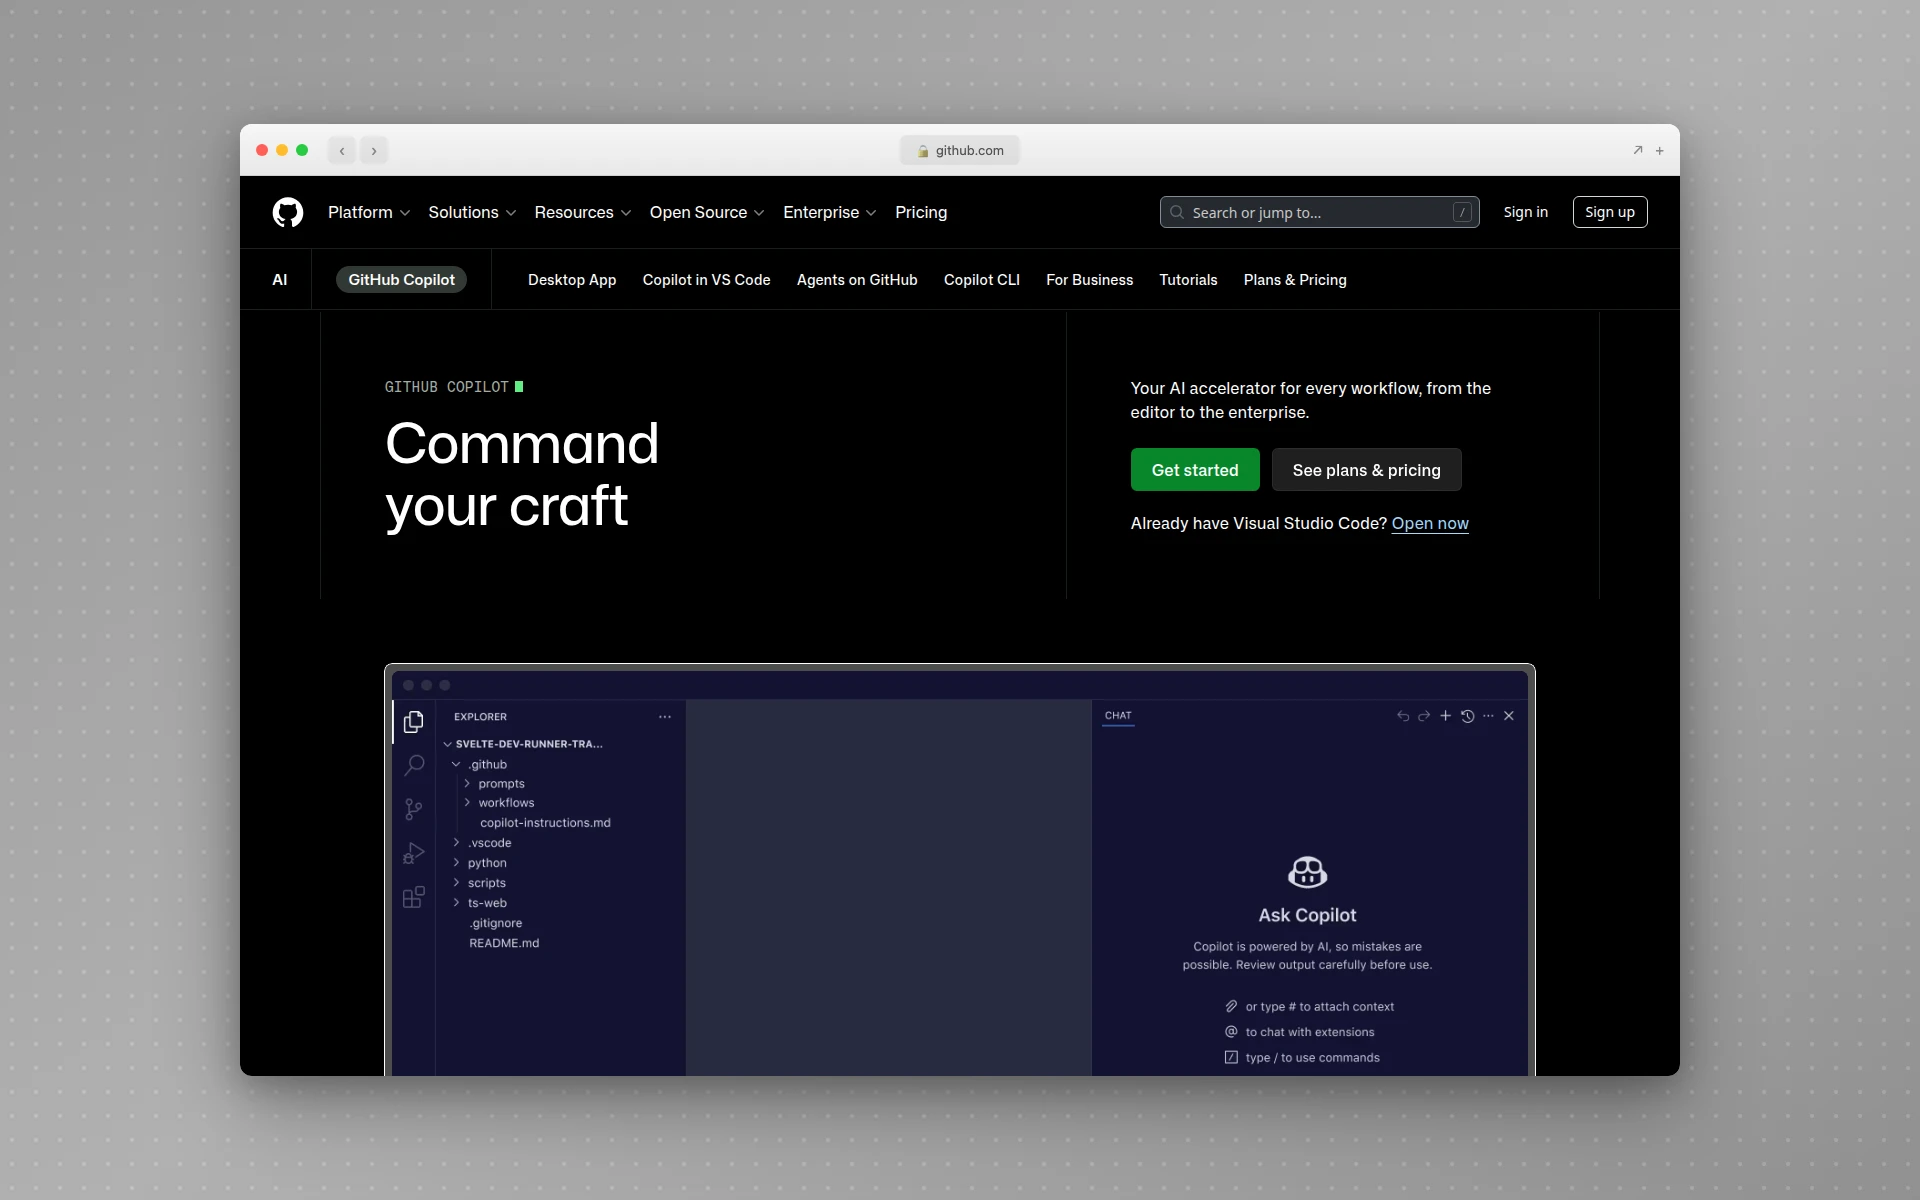The width and height of the screenshot is (1920, 1200).
Task: Open chat history clock icon
Action: (x=1467, y=716)
